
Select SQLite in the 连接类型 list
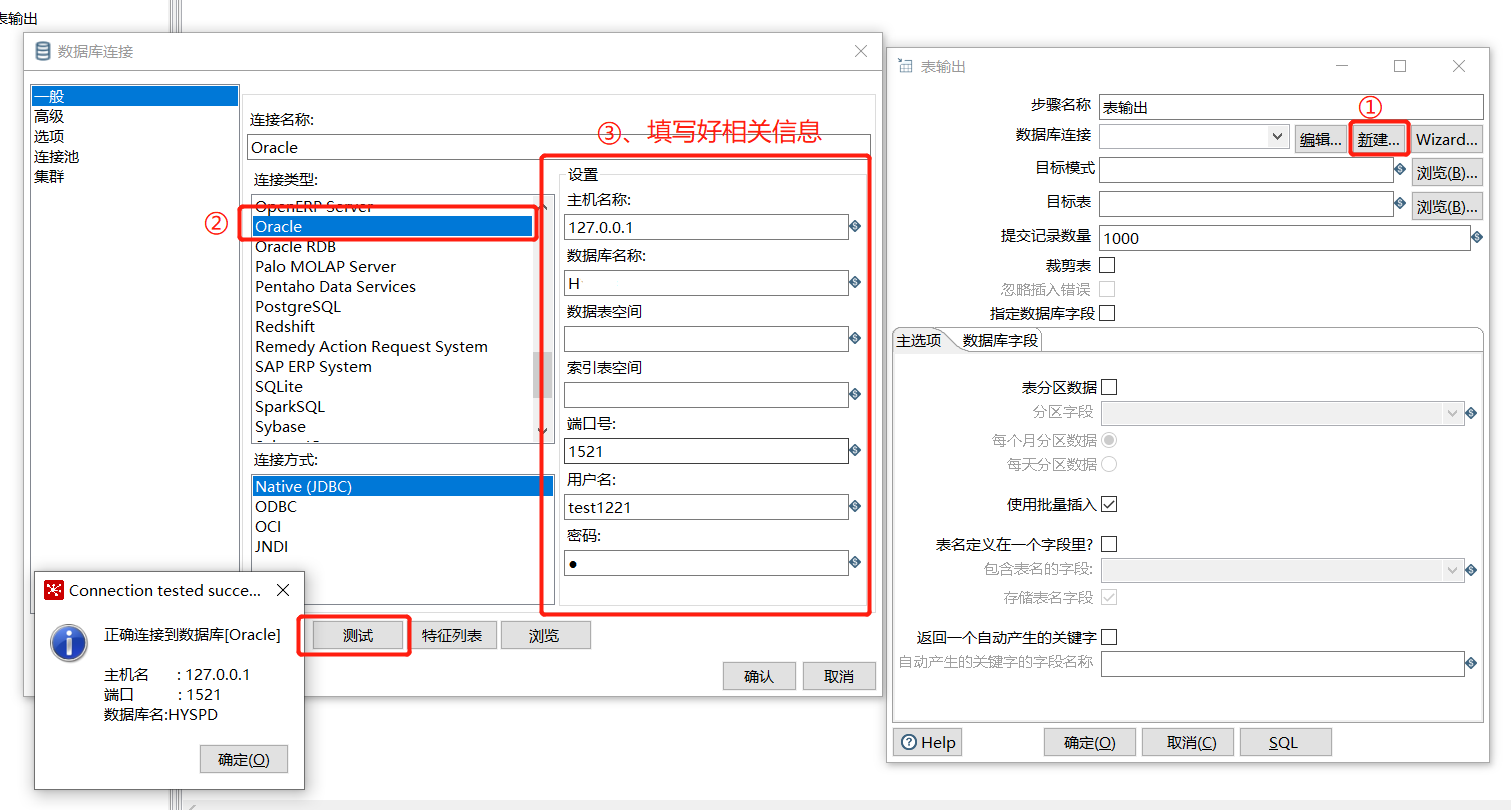[279, 386]
